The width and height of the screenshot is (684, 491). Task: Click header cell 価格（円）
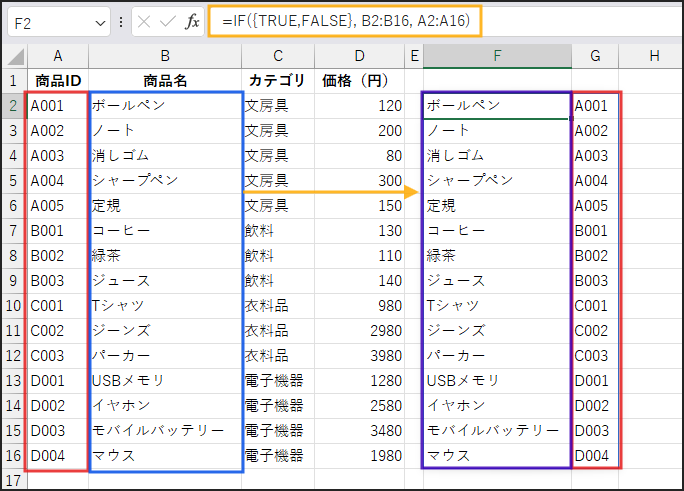359,81
